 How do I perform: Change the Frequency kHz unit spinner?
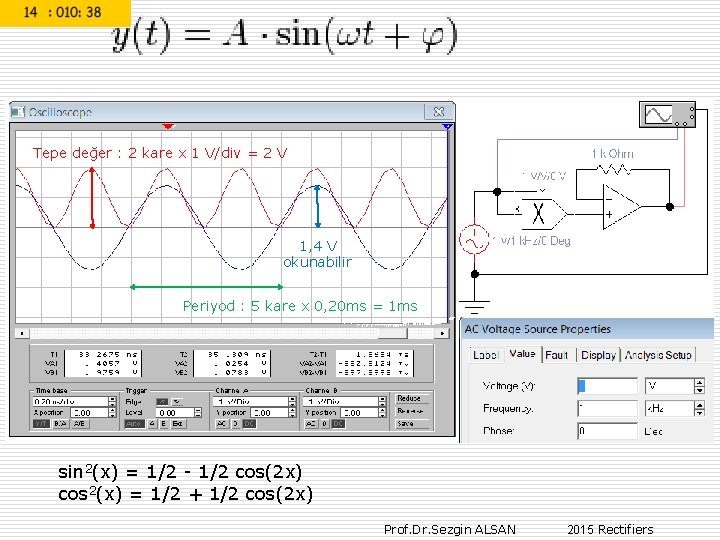699,408
